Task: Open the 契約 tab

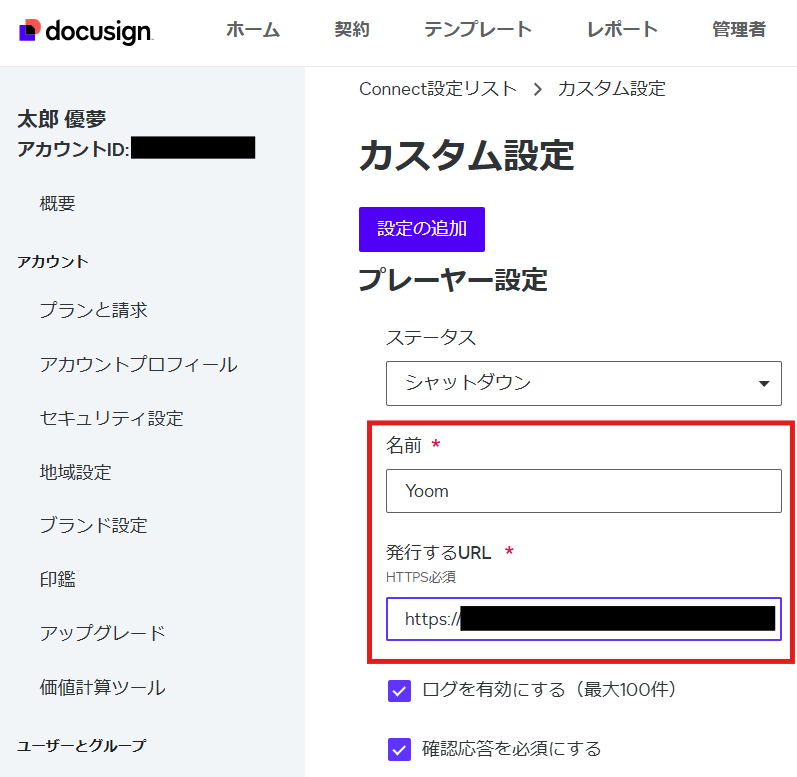Action: coord(352,29)
